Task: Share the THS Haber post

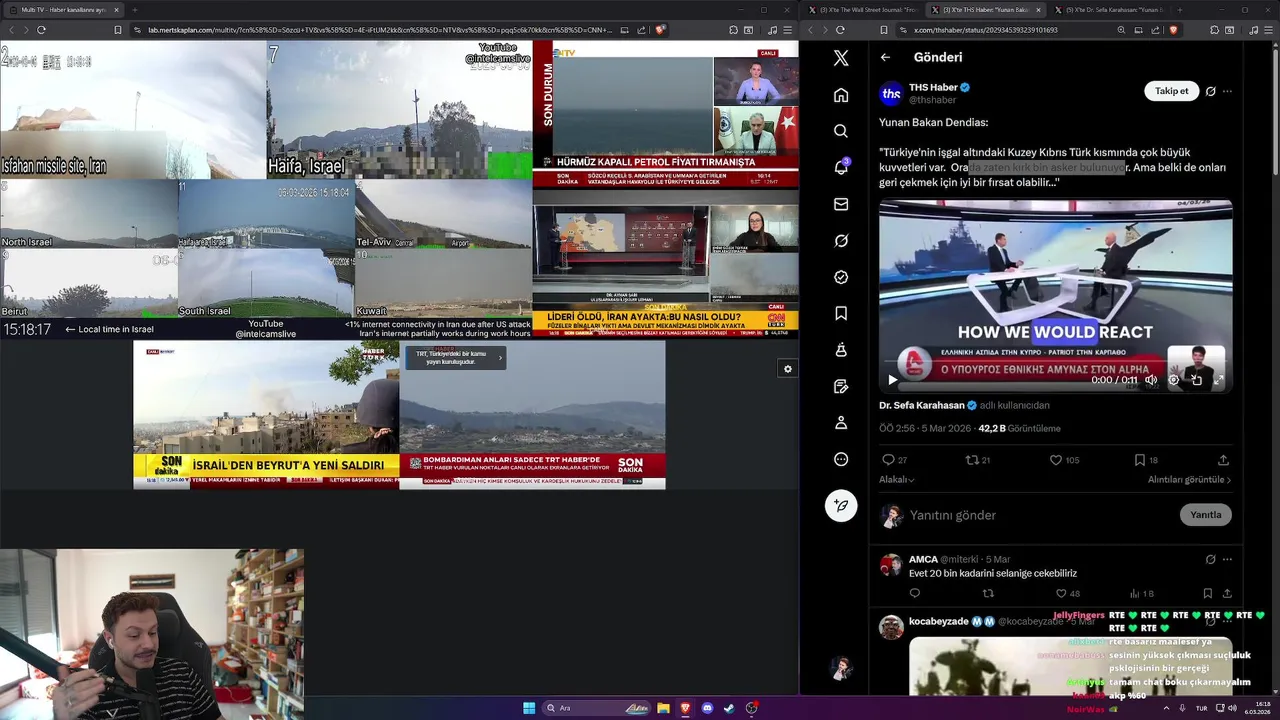Action: (1223, 460)
